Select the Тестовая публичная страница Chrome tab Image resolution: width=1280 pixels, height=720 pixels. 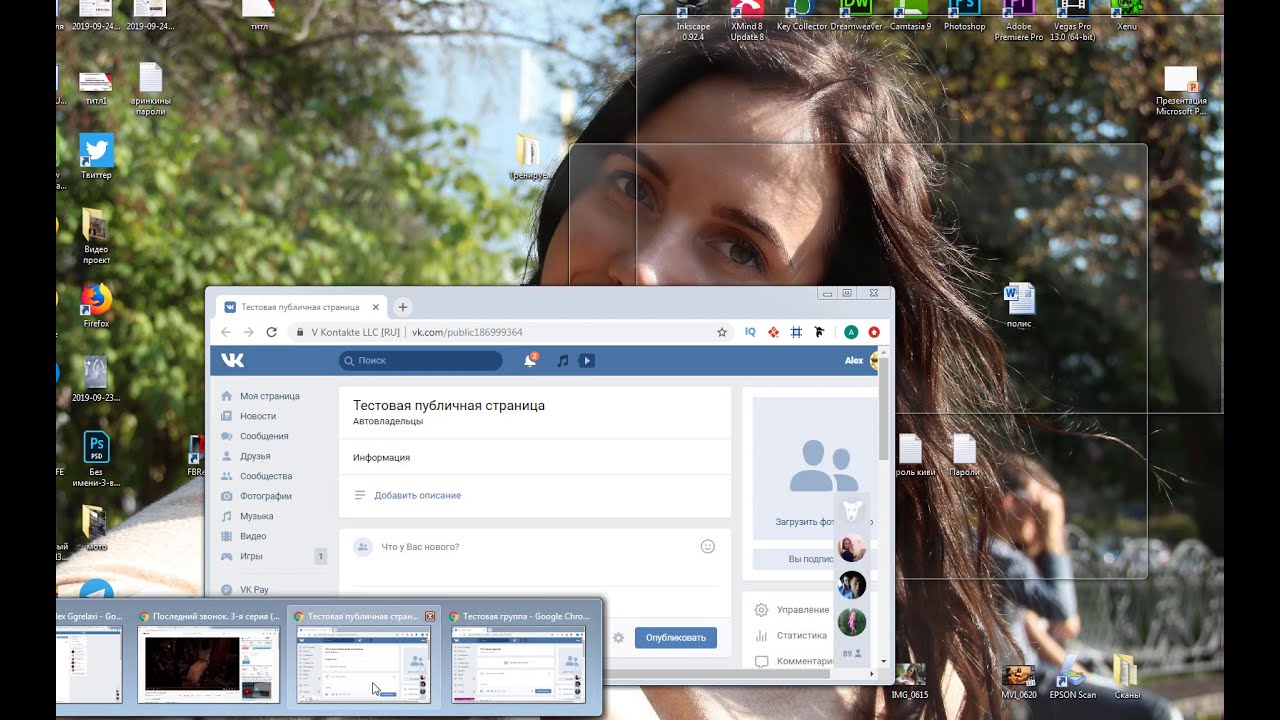[301, 307]
